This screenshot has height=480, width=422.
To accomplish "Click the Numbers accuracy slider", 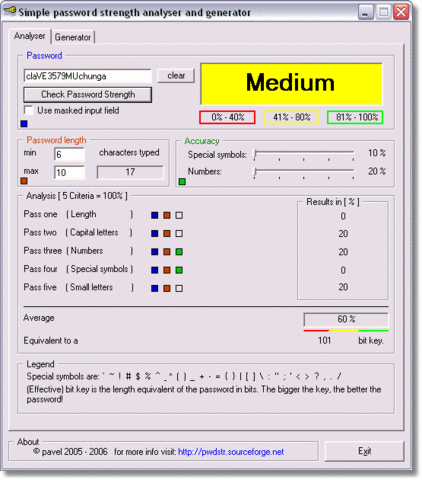I will (x=304, y=173).
